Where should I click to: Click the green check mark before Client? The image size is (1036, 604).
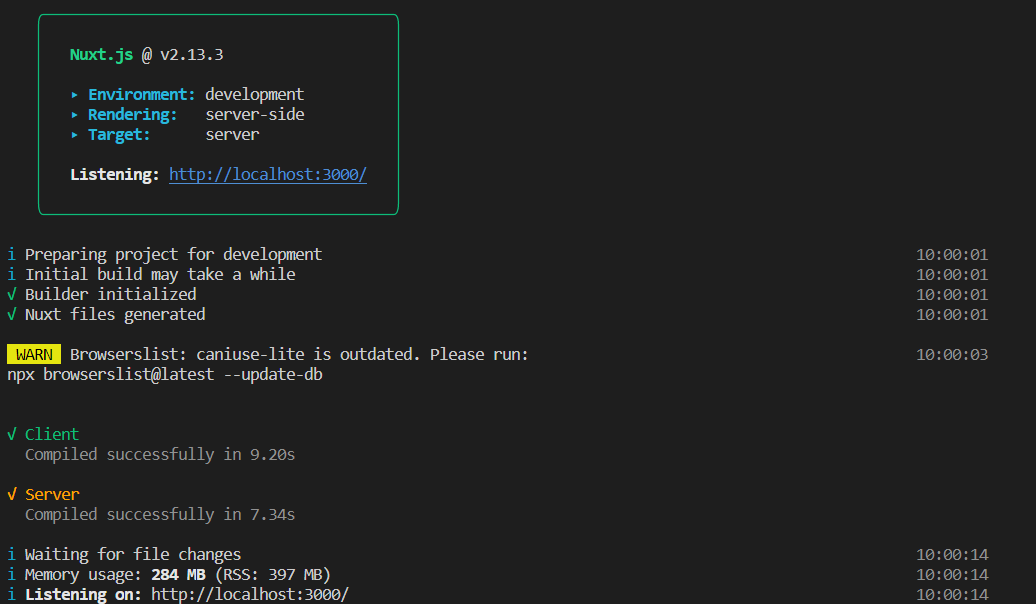[x=11, y=434]
